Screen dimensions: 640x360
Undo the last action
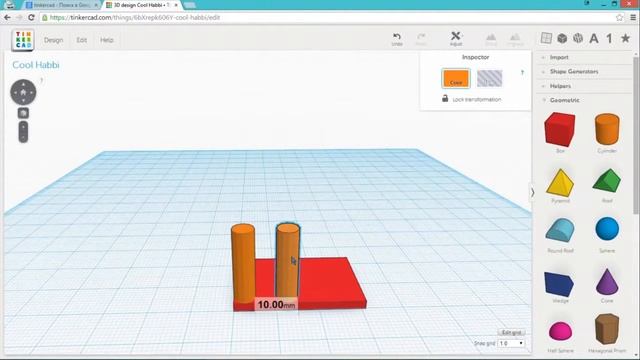pyautogui.click(x=397, y=39)
